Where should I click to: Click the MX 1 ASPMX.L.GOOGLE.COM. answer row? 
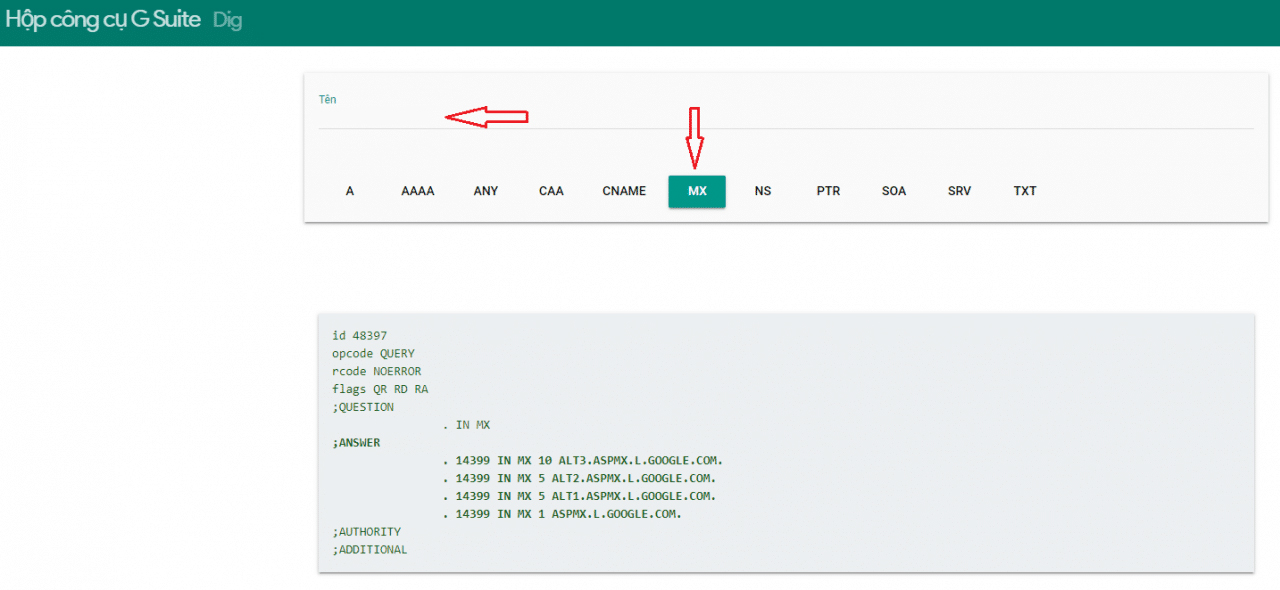point(562,514)
